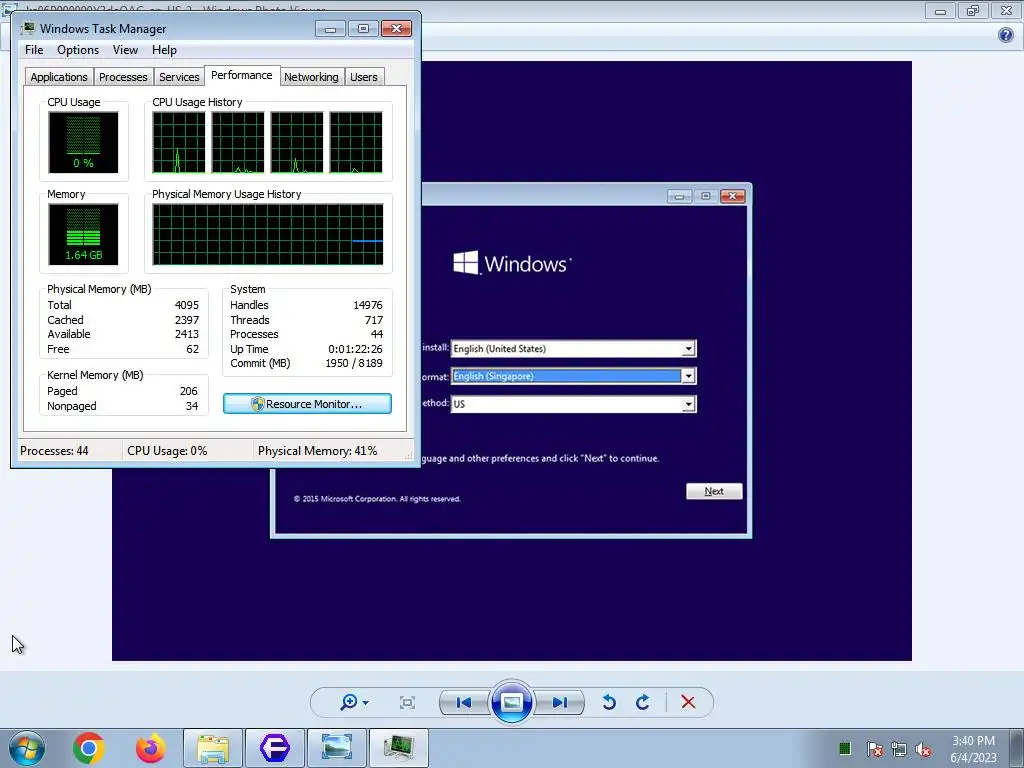Open the purple F app taskbar icon
The height and width of the screenshot is (768, 1024).
(x=275, y=748)
